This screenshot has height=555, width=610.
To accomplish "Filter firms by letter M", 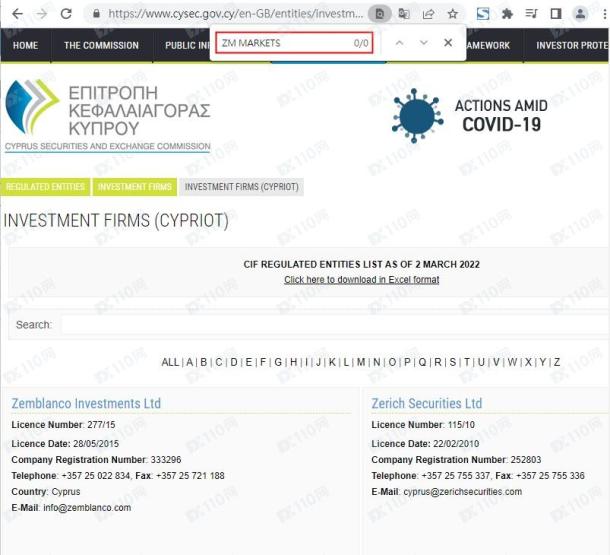I will (x=361, y=362).
